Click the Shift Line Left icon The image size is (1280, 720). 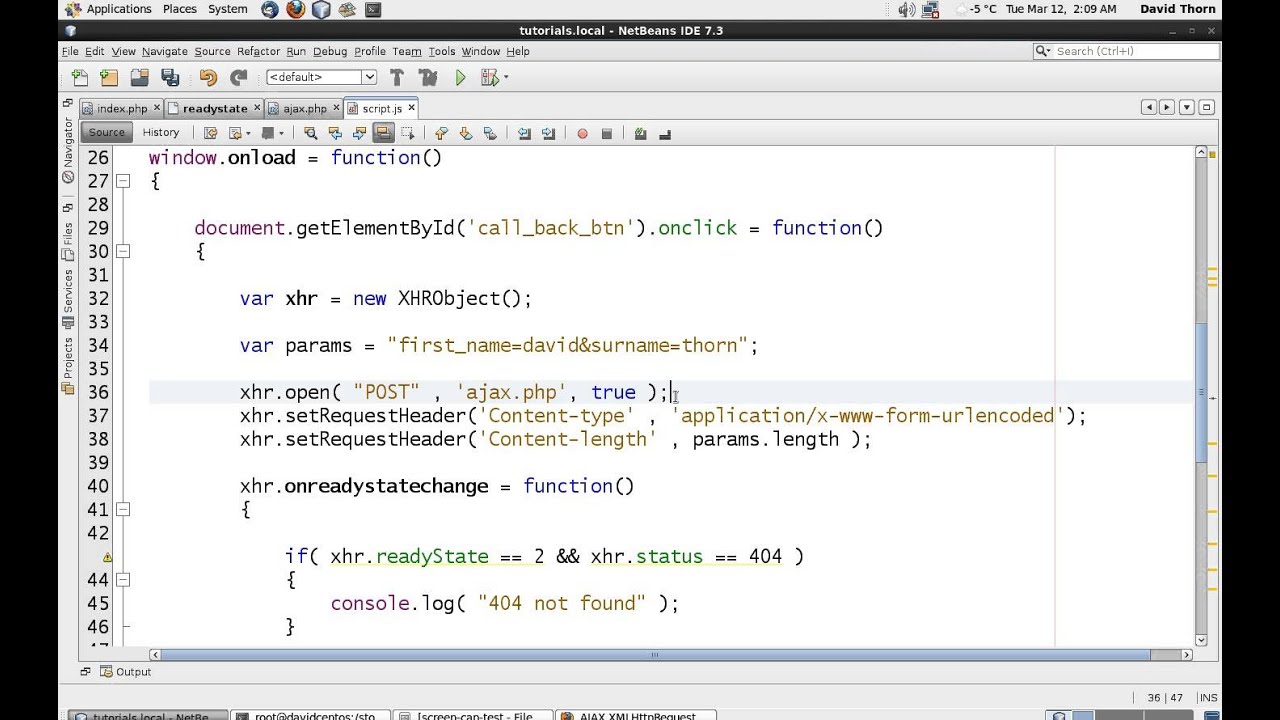[x=524, y=133]
